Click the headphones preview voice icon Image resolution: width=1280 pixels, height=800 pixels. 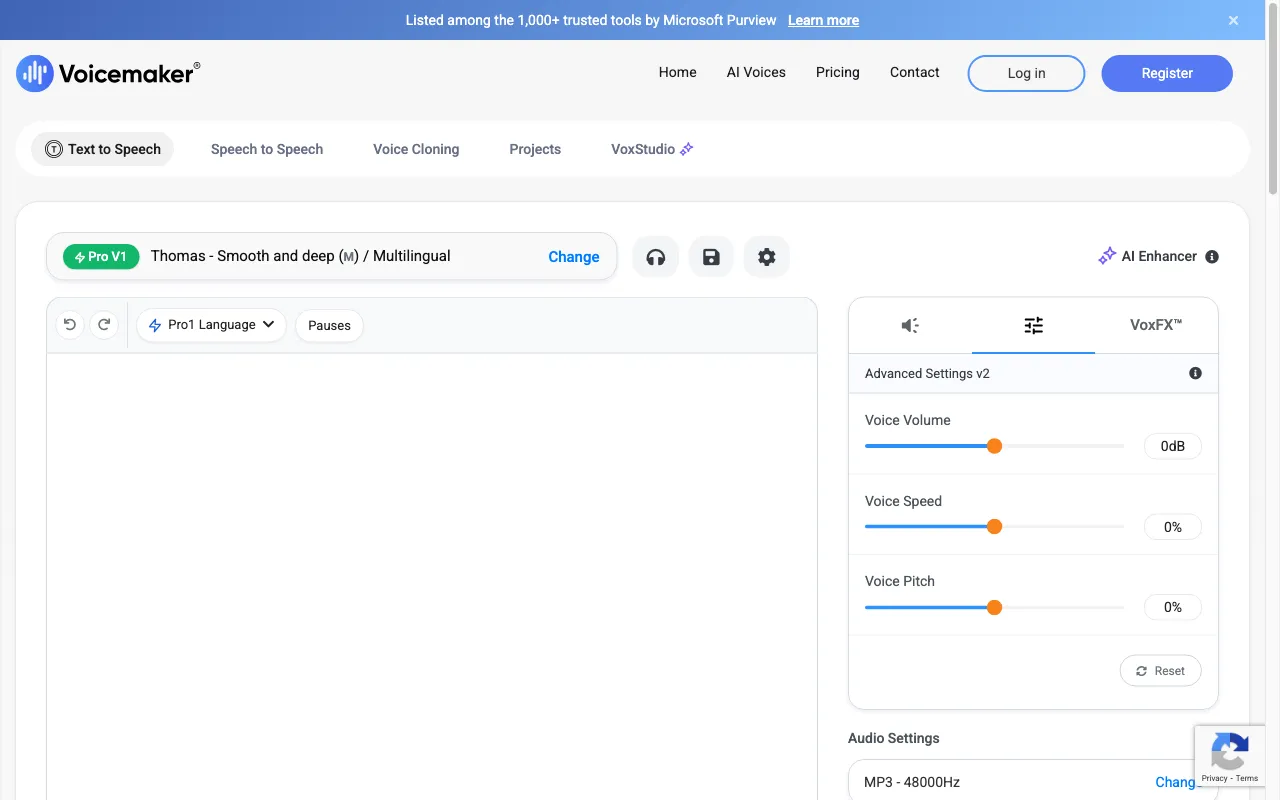[656, 257]
